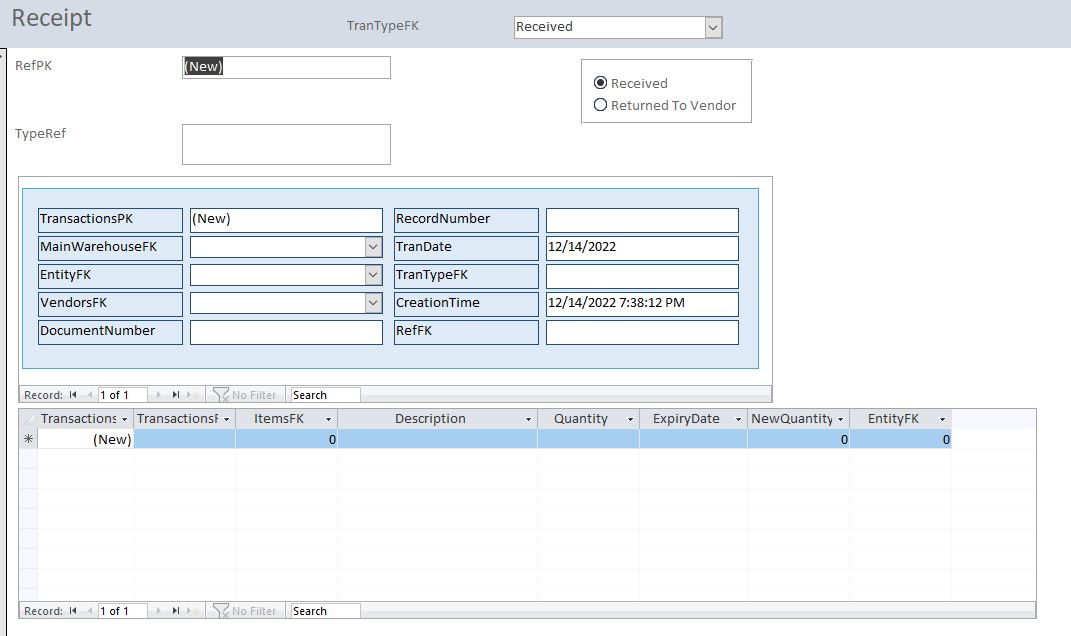Viewport: 1071px width, 636px height.
Task: Open the EntityFK combo box in form
Action: pyautogui.click(x=373, y=275)
